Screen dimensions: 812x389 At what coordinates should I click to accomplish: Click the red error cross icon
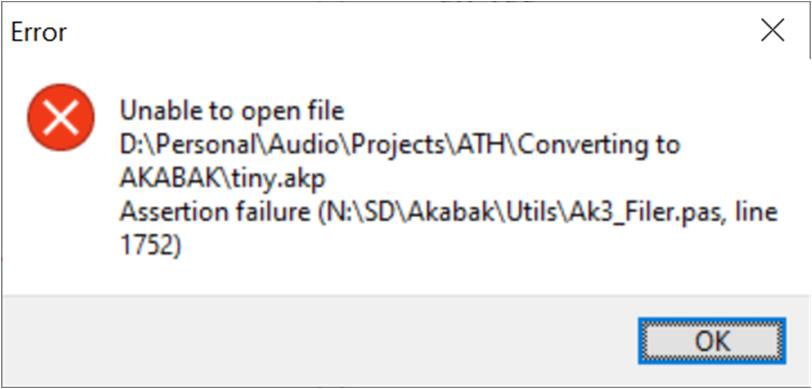(61, 117)
